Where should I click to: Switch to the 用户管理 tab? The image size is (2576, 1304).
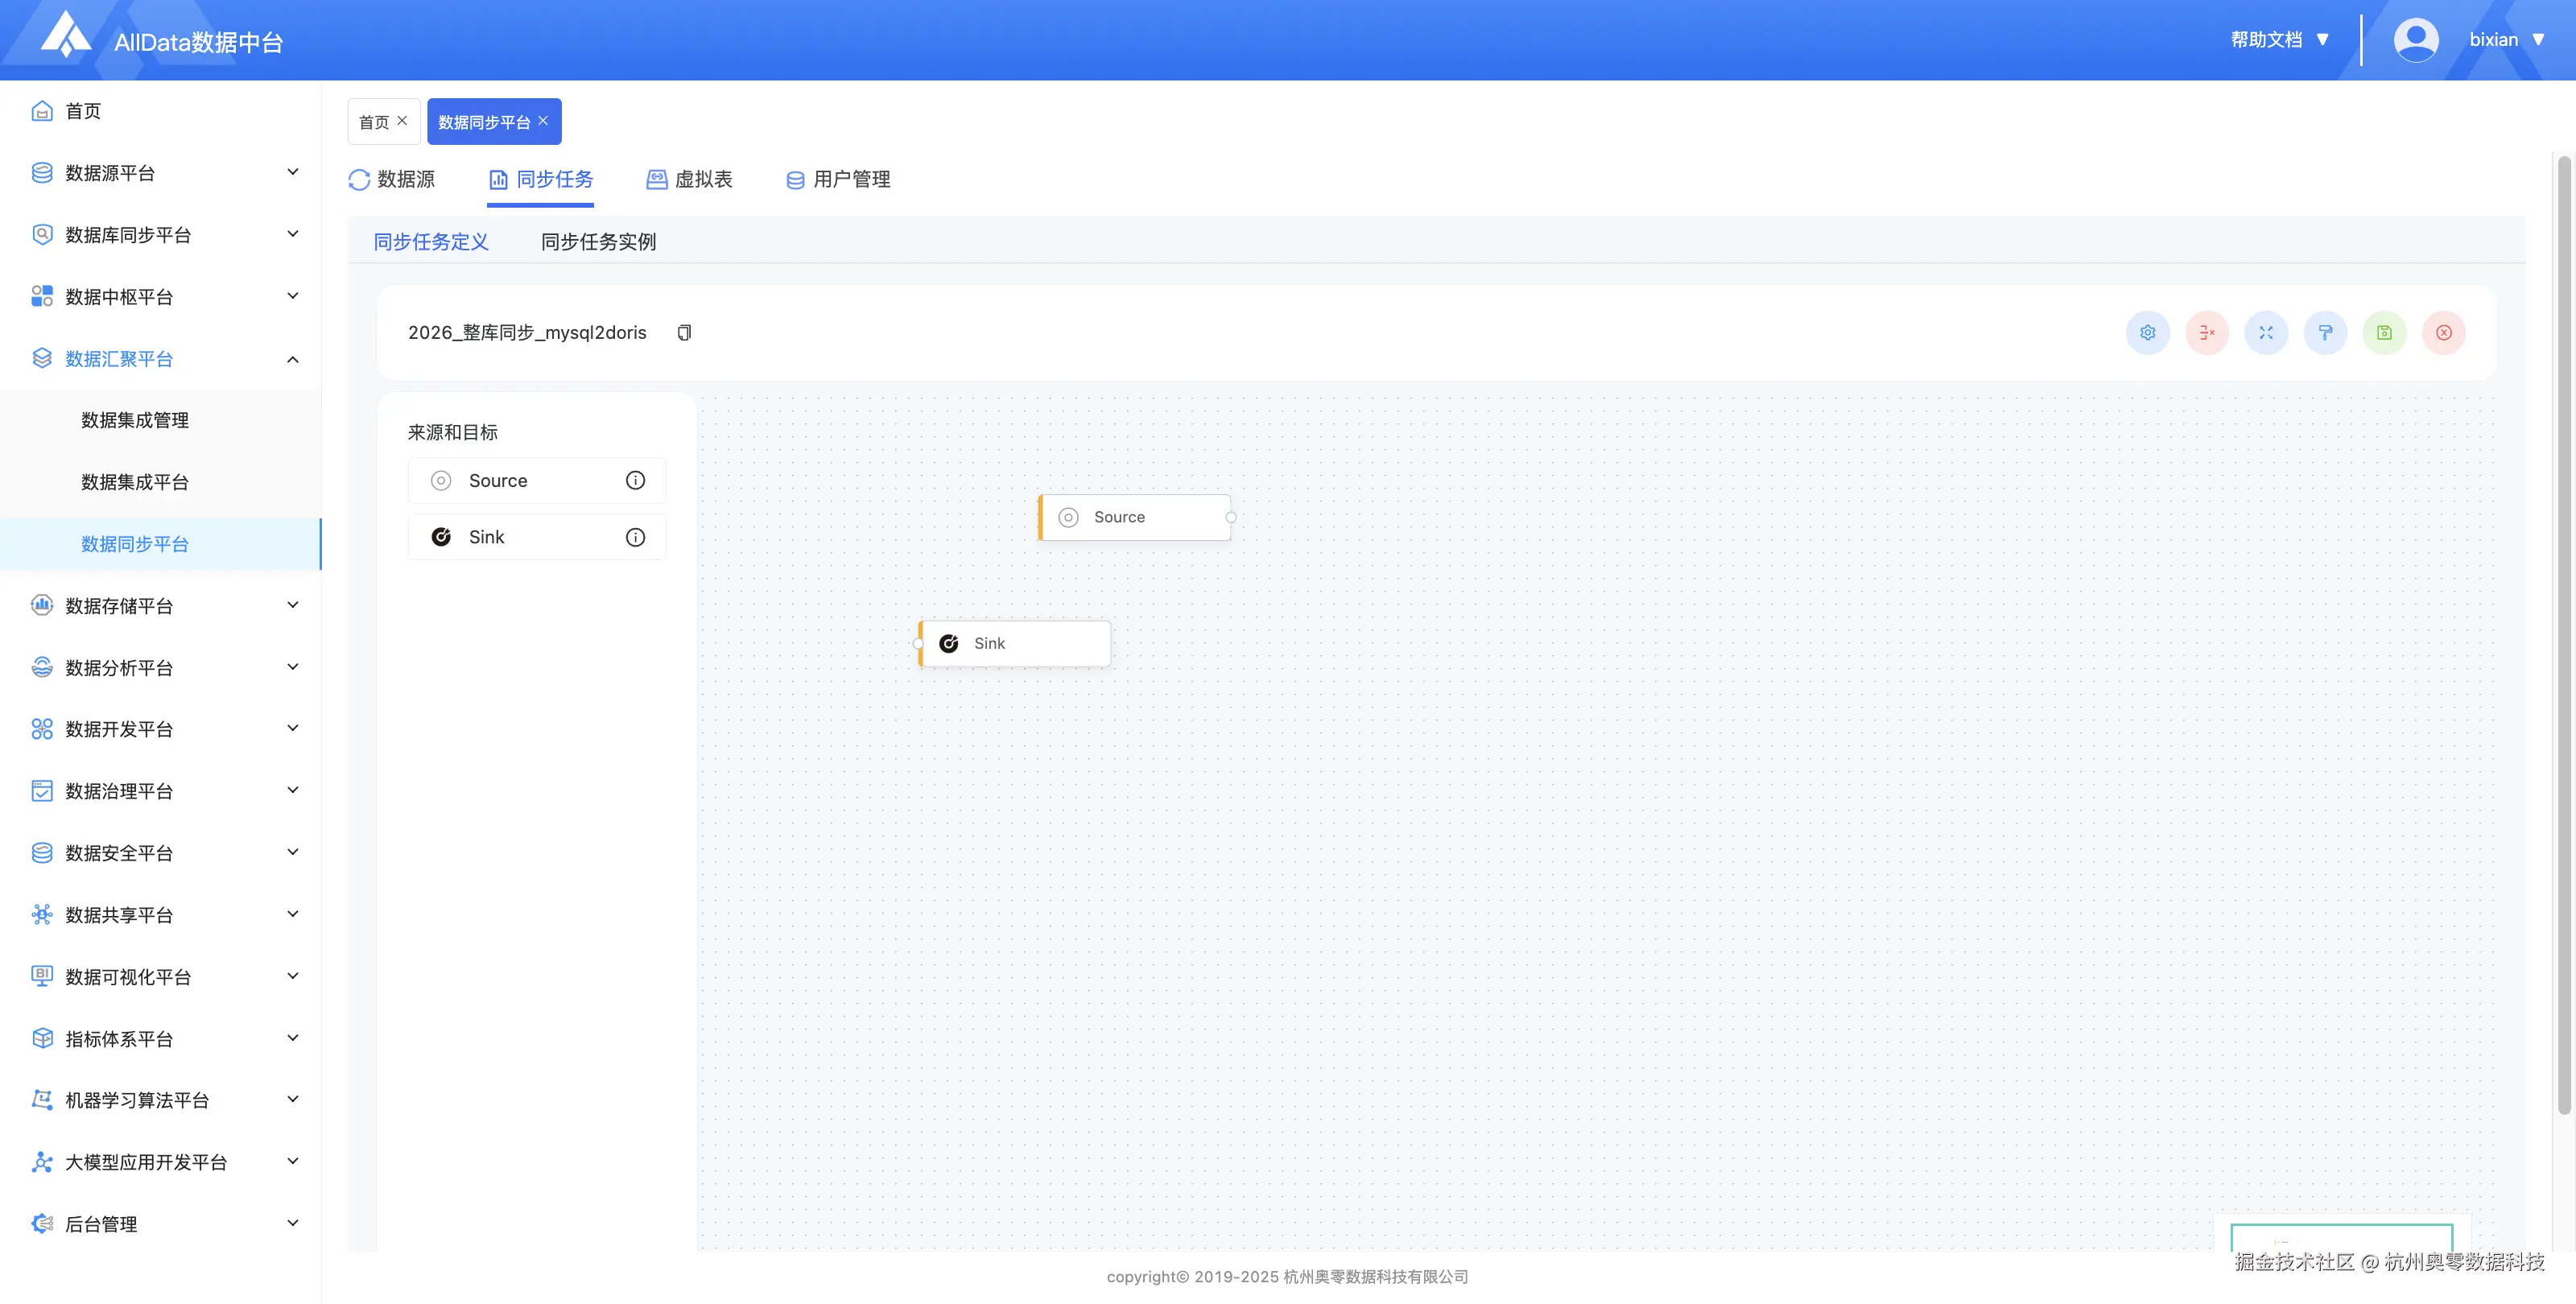pos(838,179)
